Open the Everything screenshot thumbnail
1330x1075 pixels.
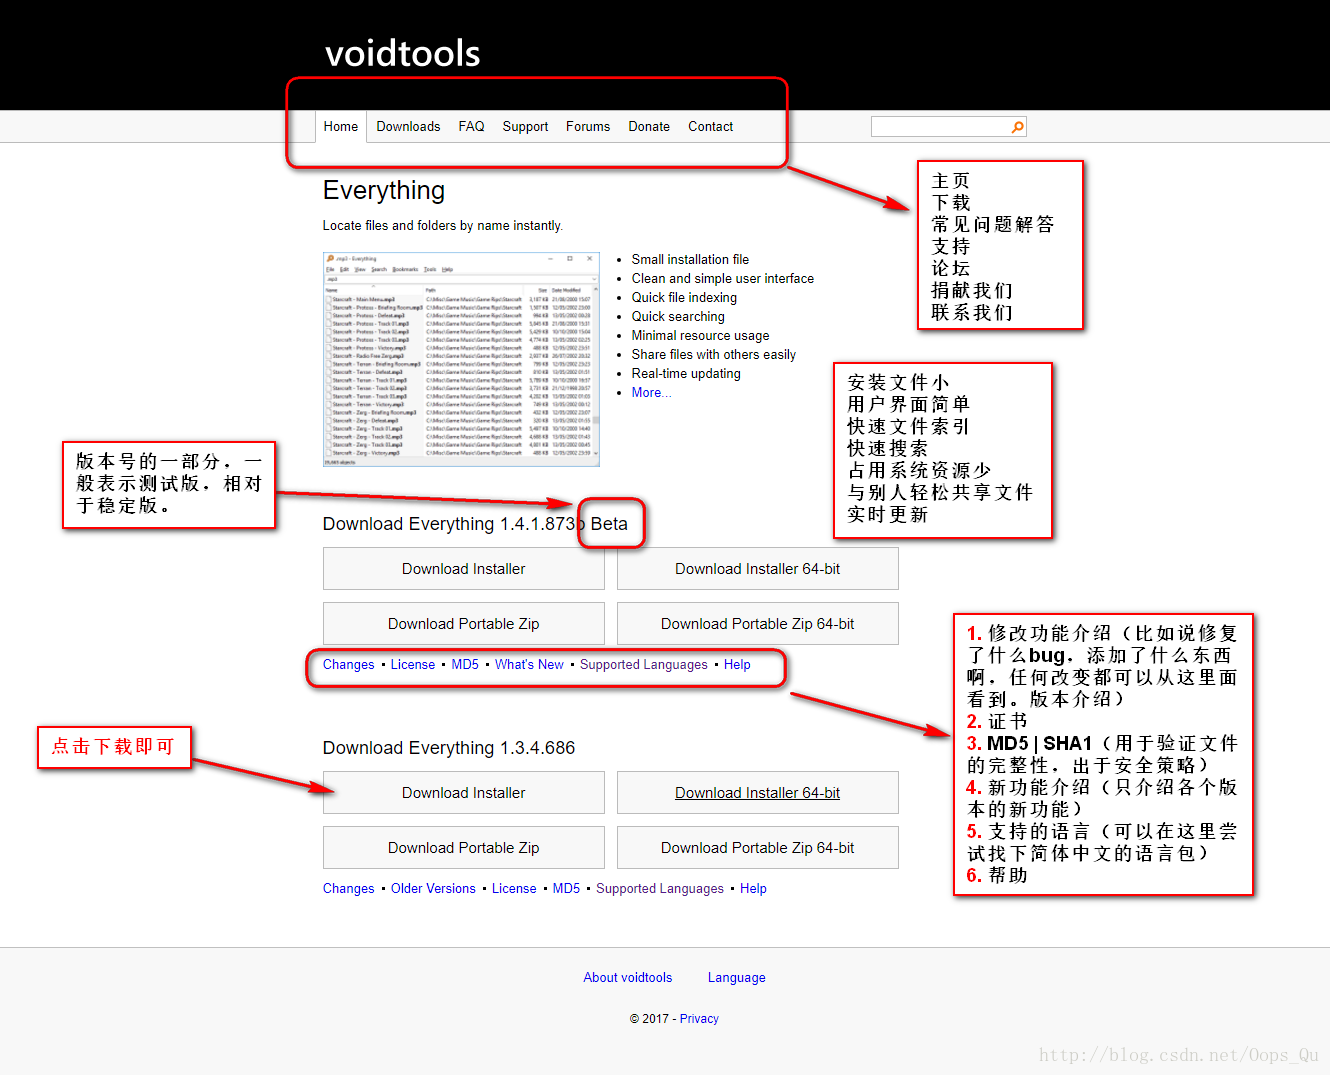(461, 359)
